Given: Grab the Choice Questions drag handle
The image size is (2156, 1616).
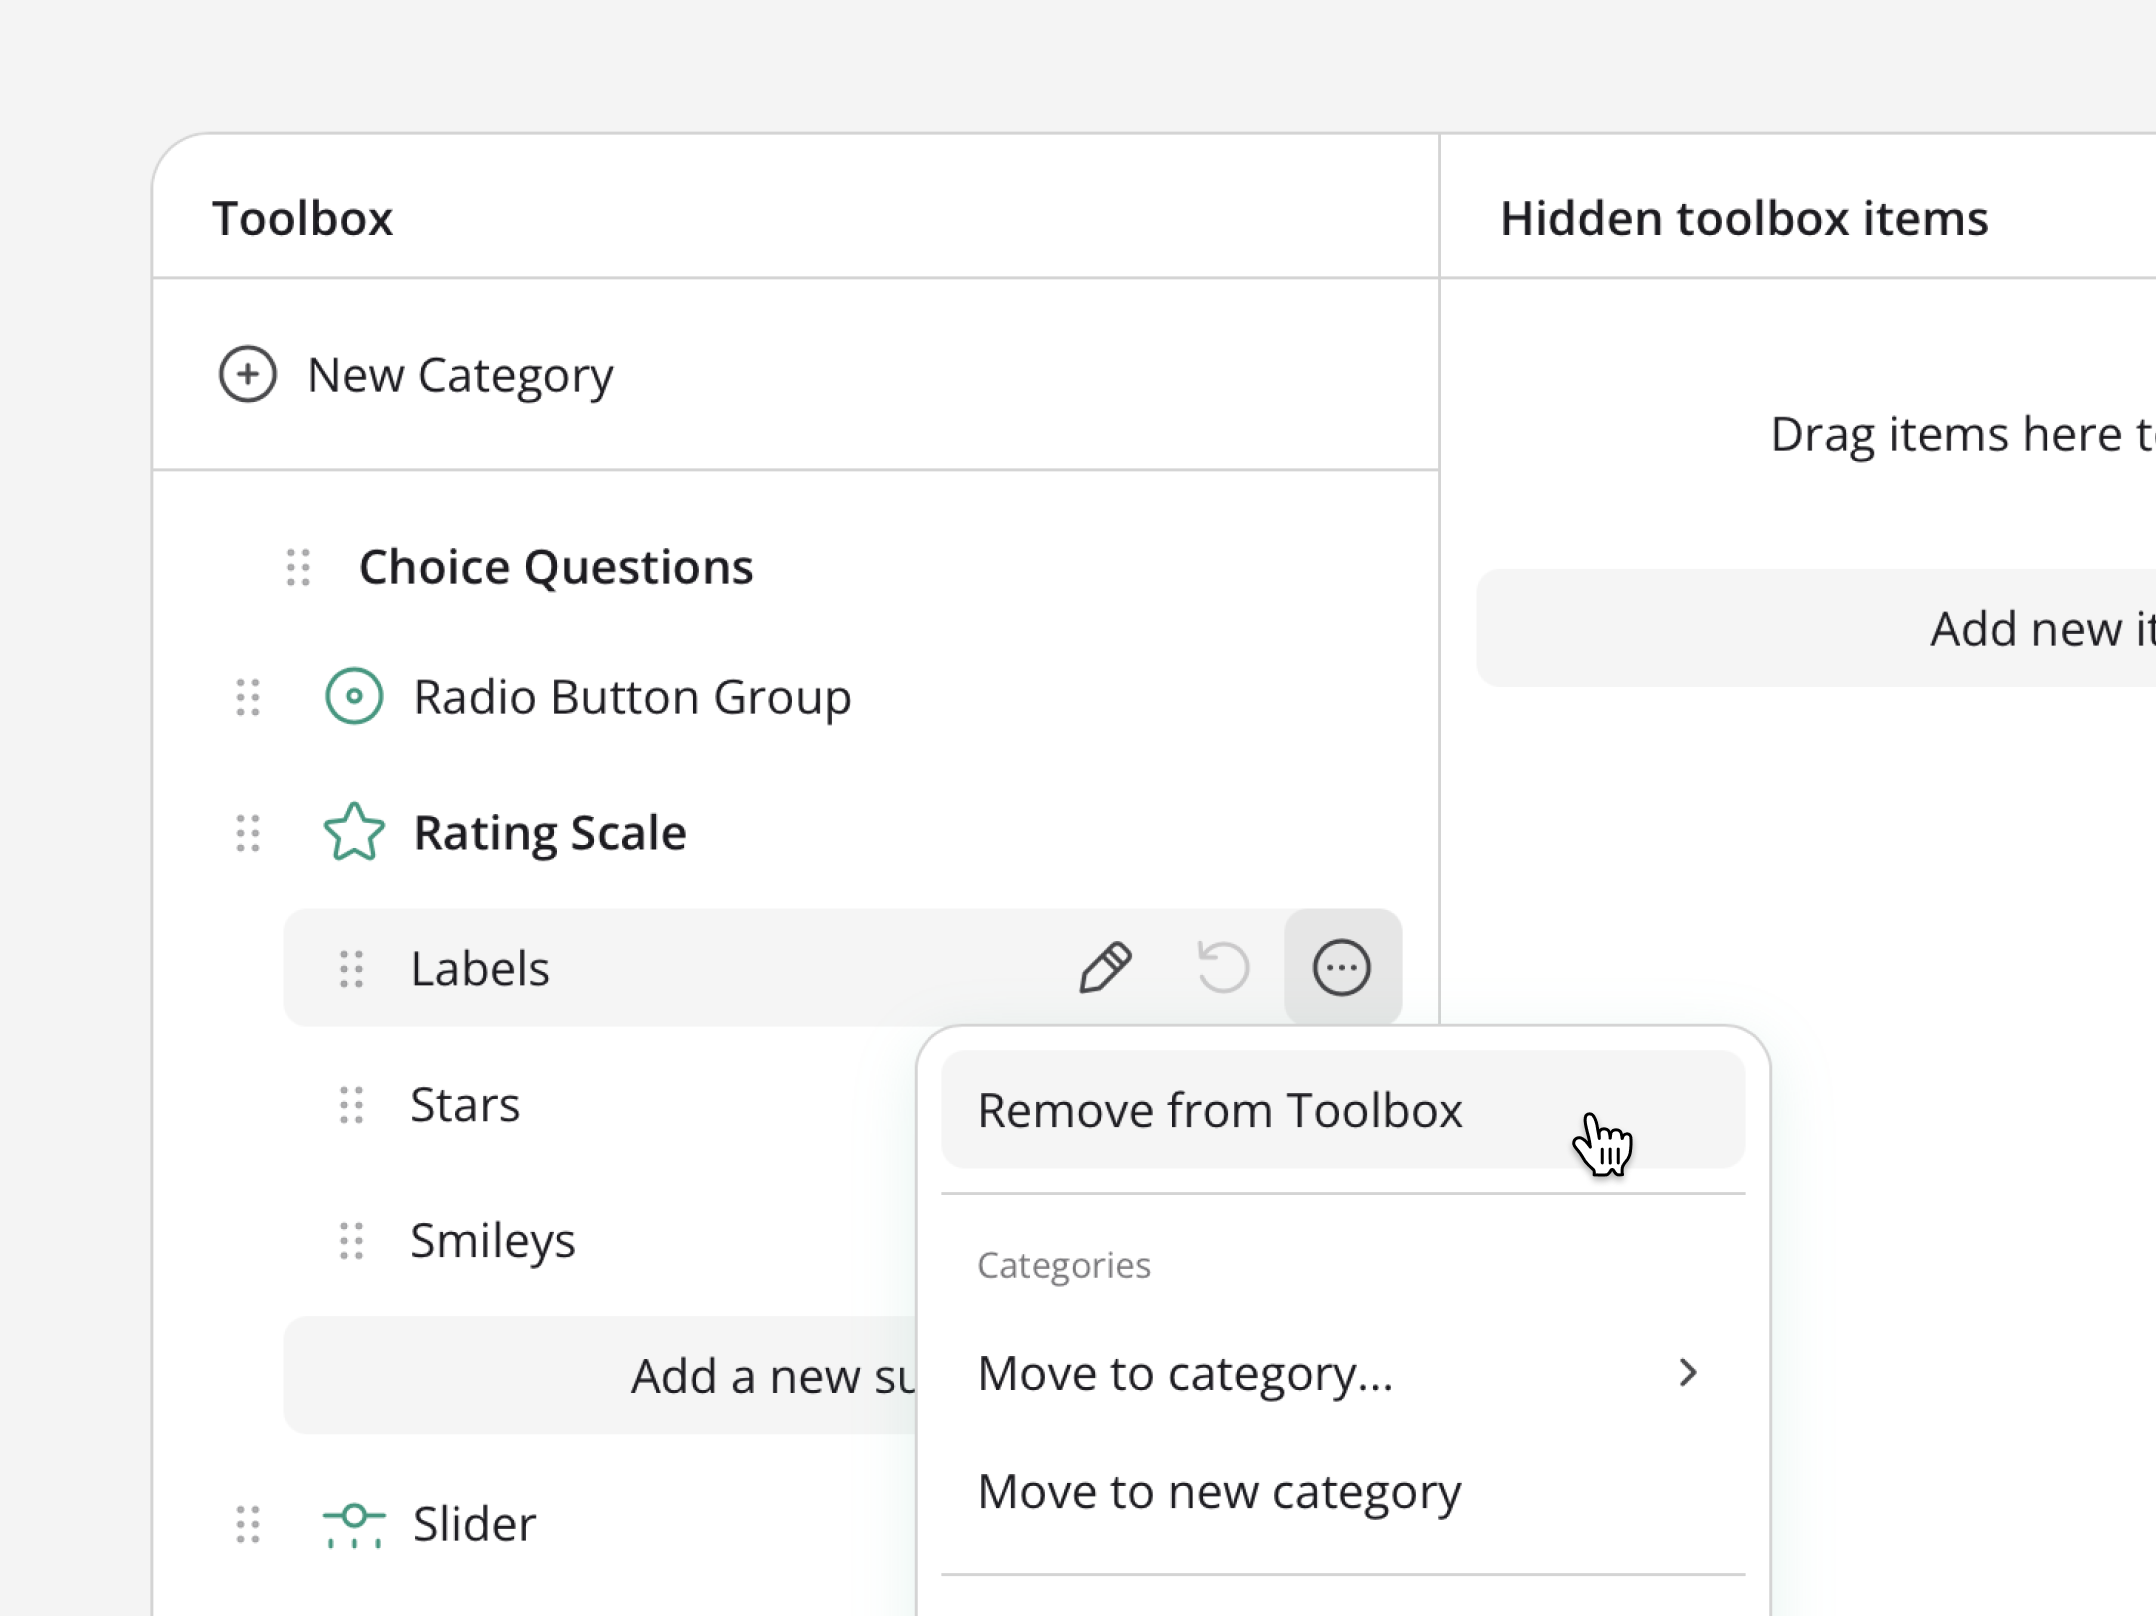Looking at the screenshot, I should [x=298, y=567].
